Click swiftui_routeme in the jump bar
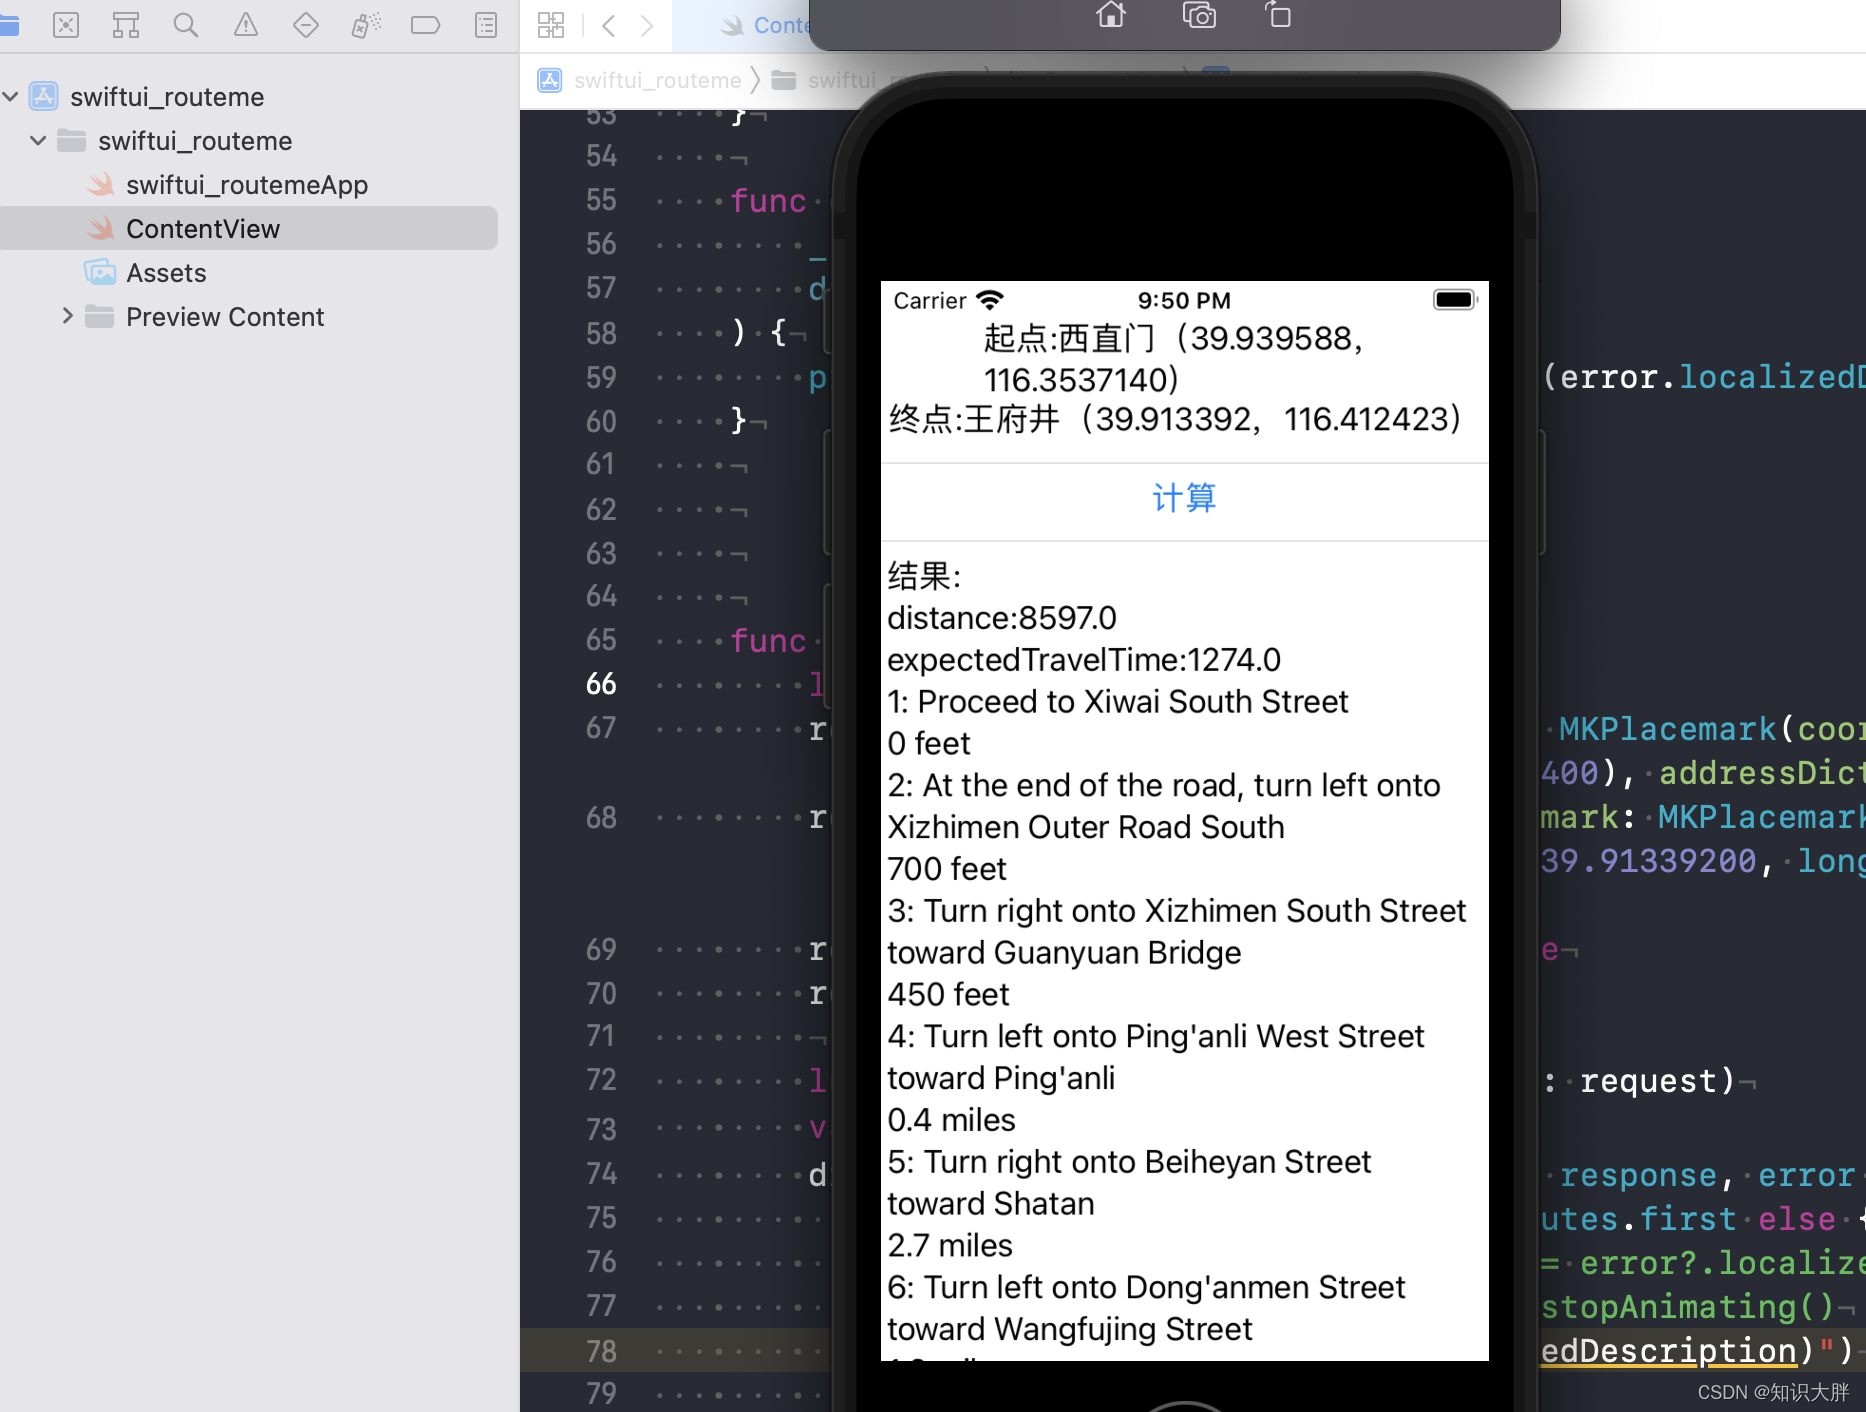The height and width of the screenshot is (1412, 1866). pos(657,80)
